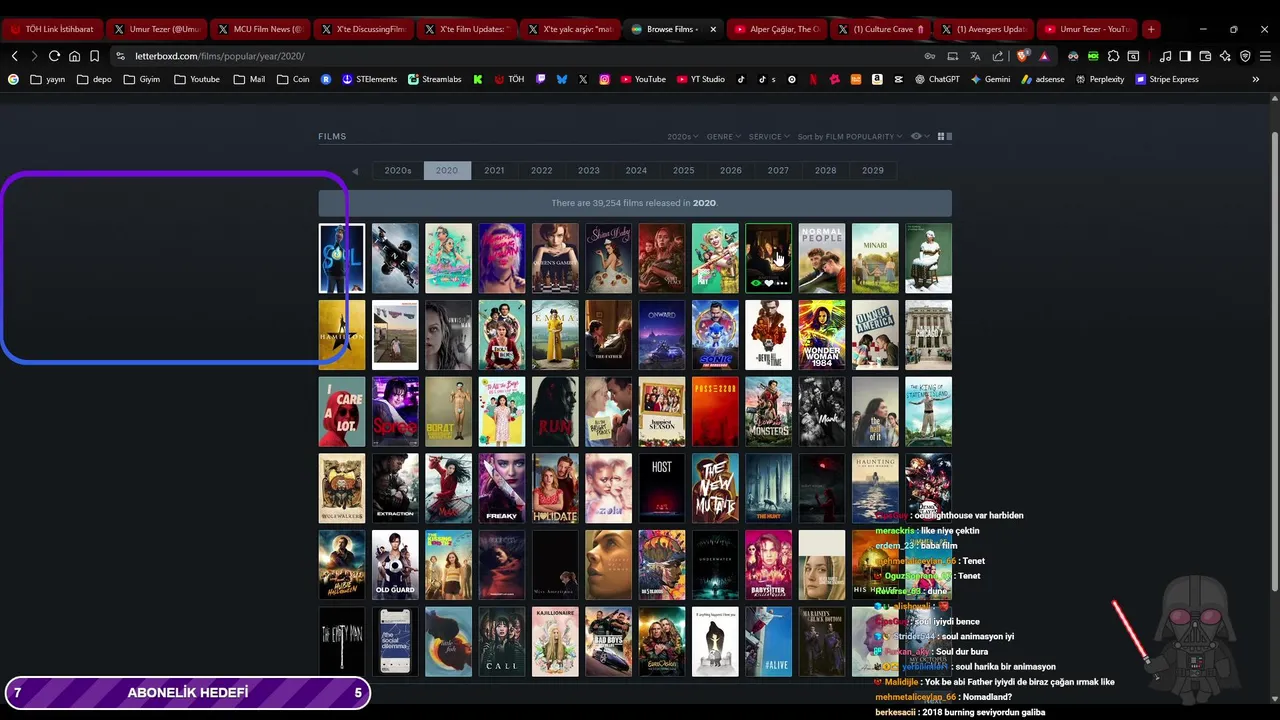Screen dimensions: 1280x720
Task: Open the Wonder Woman 1984 poster
Action: [x=822, y=335]
